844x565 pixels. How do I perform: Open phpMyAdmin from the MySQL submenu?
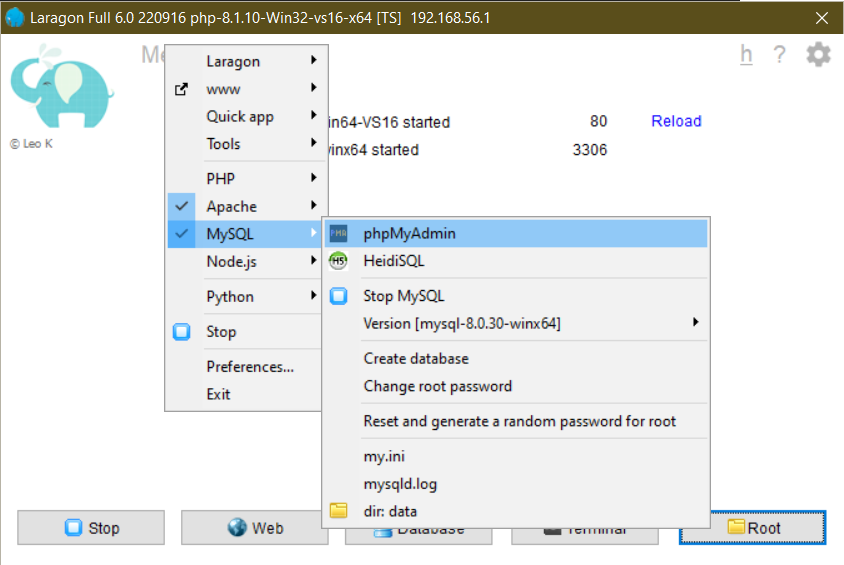(x=516, y=234)
